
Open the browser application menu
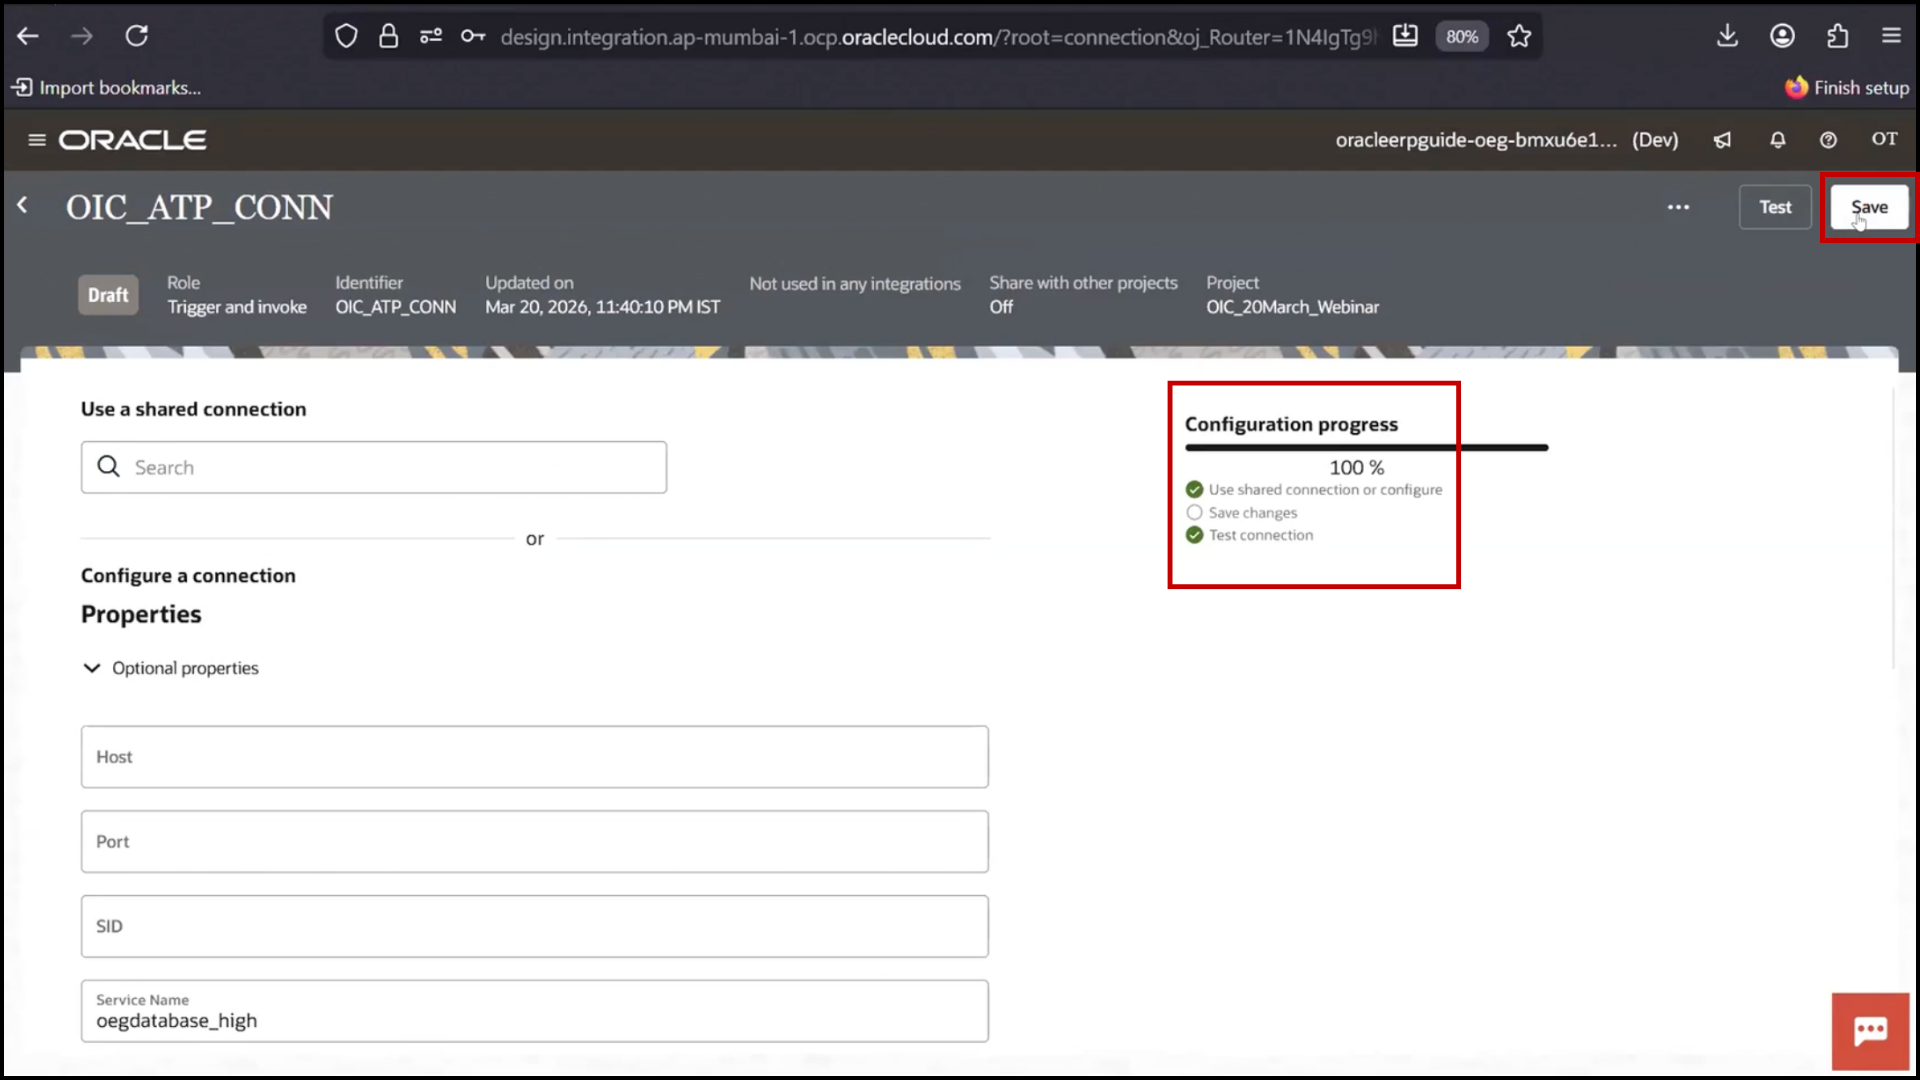tap(1891, 36)
